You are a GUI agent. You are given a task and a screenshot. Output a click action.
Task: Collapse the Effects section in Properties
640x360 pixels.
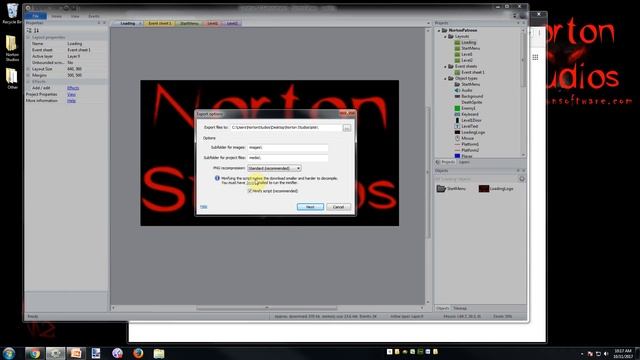29,82
